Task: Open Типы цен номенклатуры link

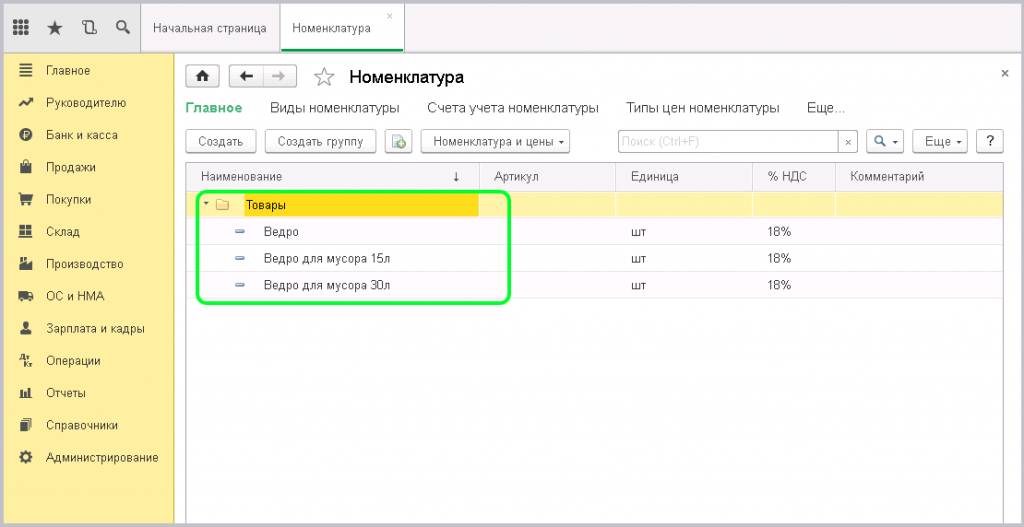Action: click(703, 108)
